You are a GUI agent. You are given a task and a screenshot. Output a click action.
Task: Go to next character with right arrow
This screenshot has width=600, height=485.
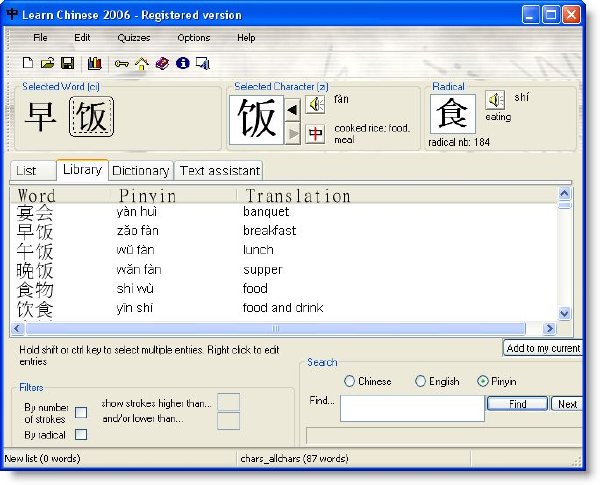pyautogui.click(x=293, y=134)
